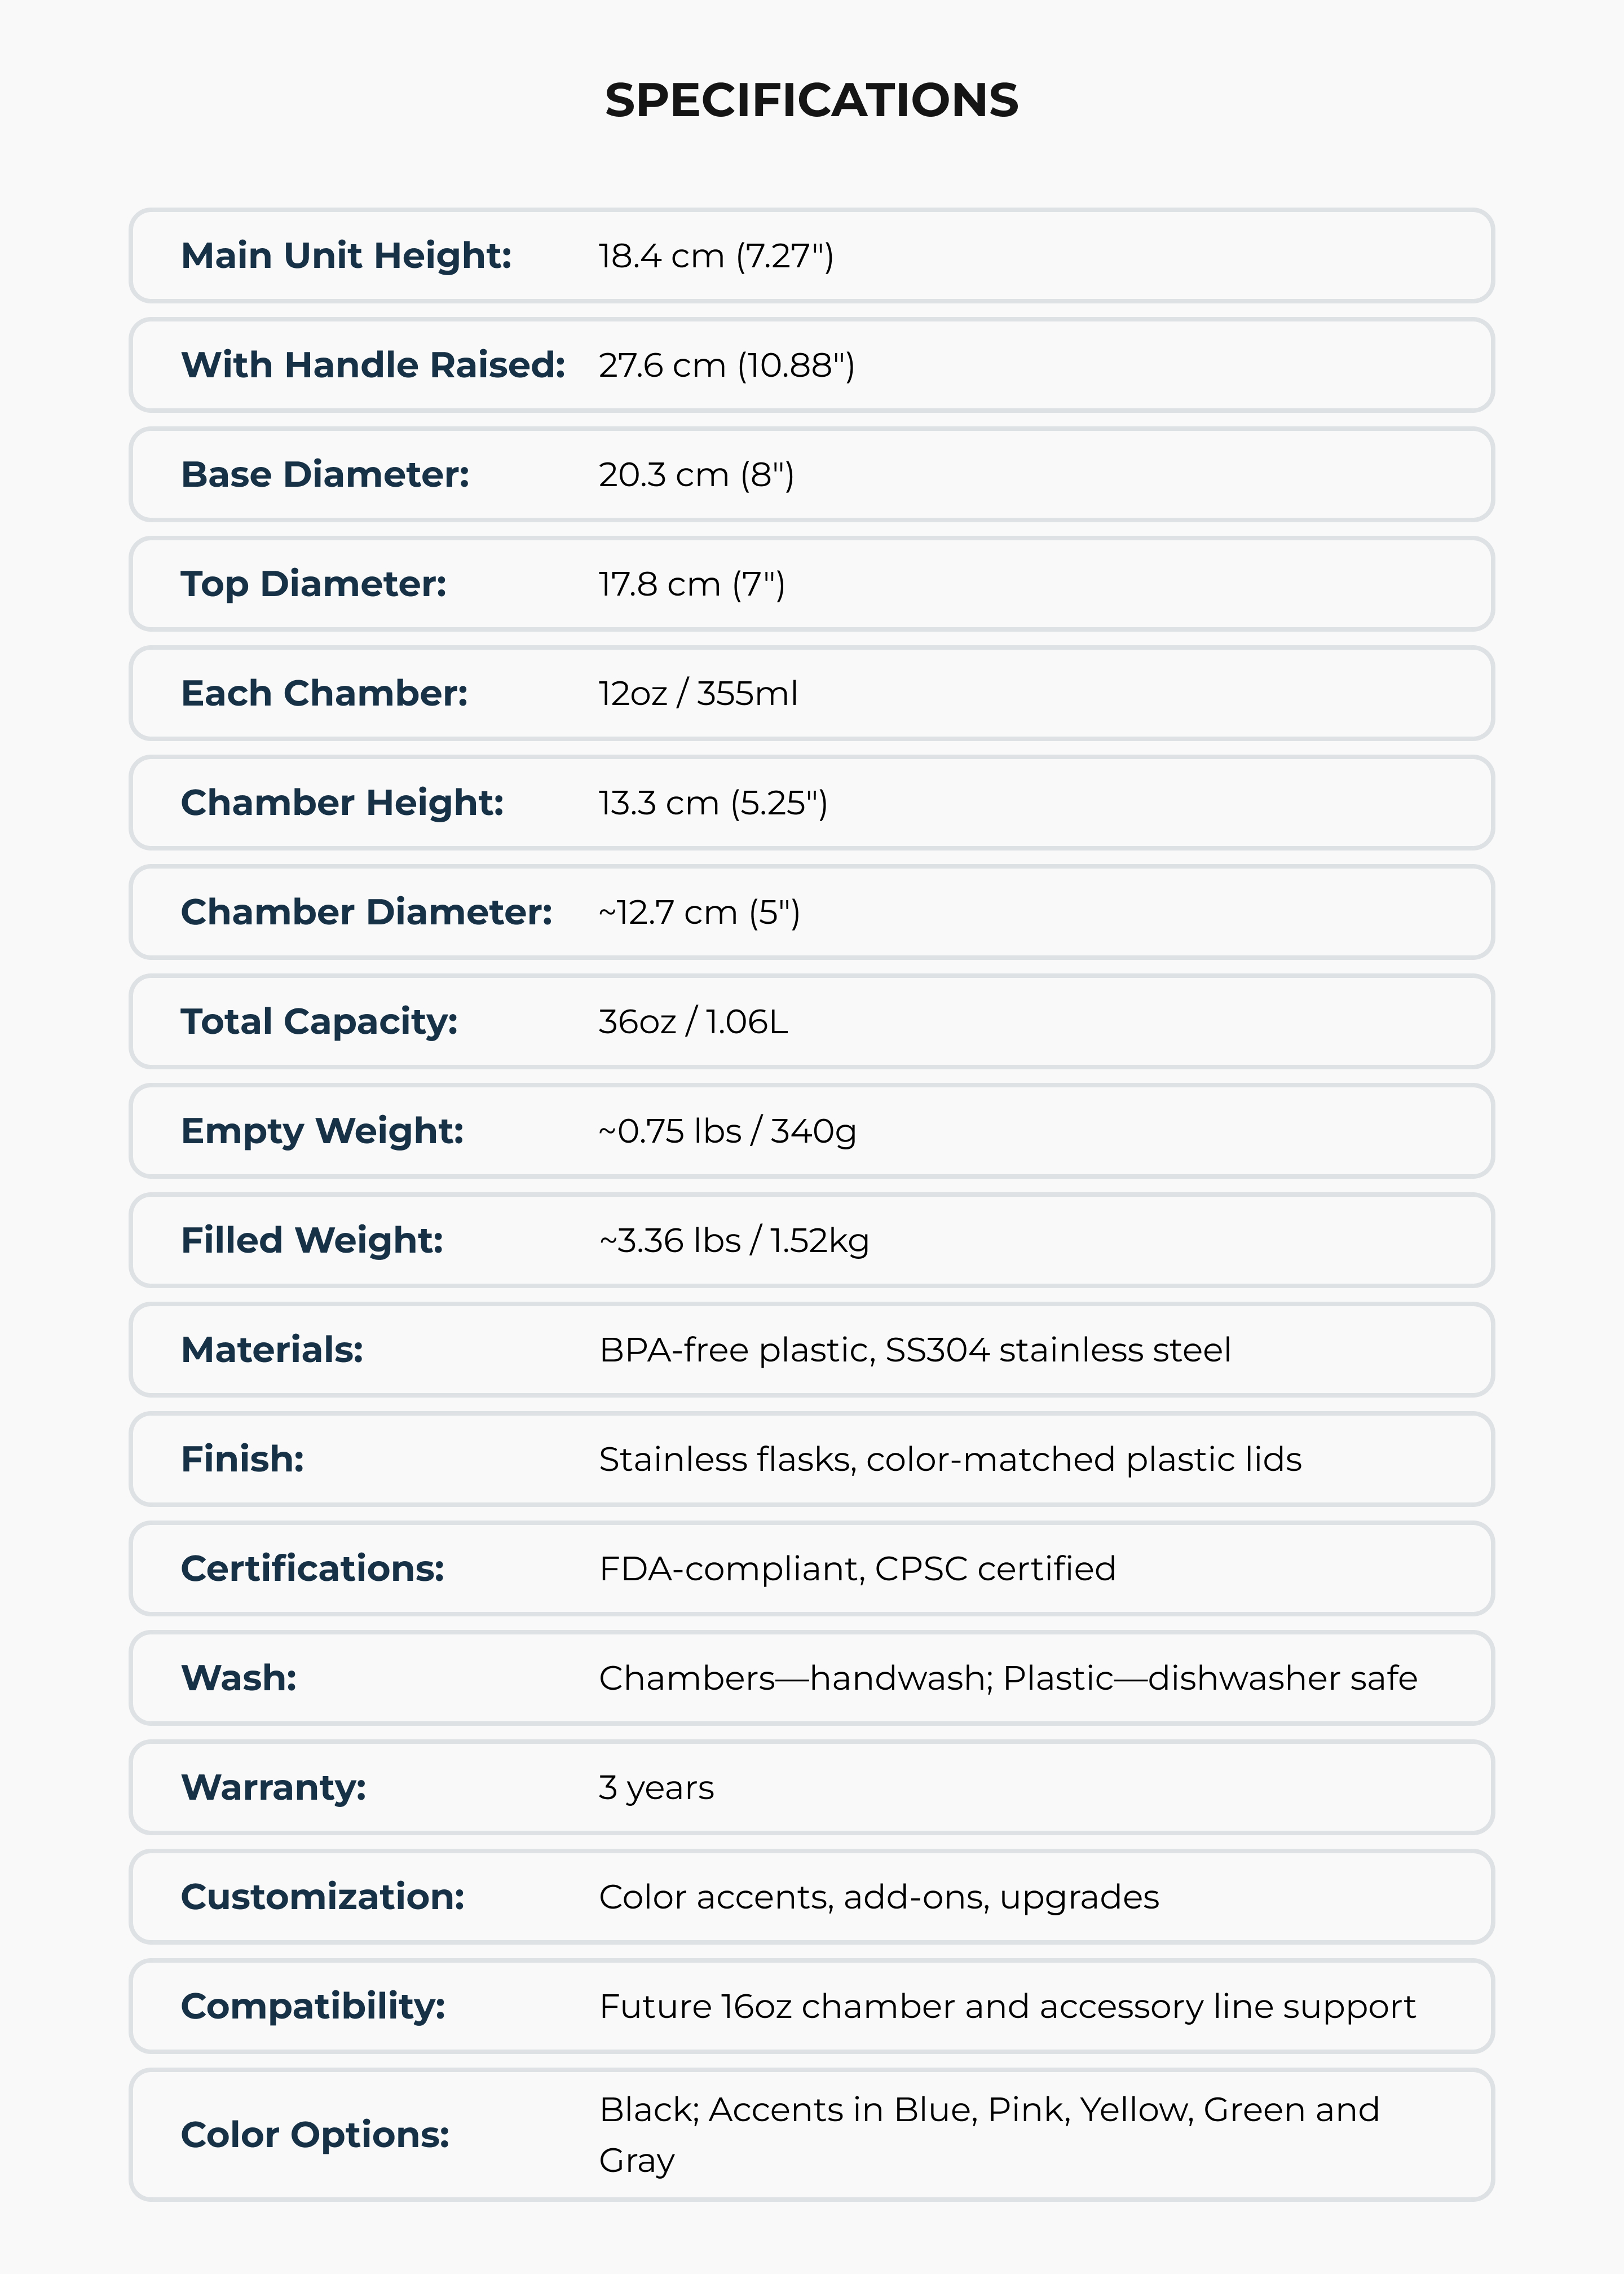The width and height of the screenshot is (1624, 2274).
Task: Select the FDA-compliant, CPSC certified text
Action: tap(857, 1569)
